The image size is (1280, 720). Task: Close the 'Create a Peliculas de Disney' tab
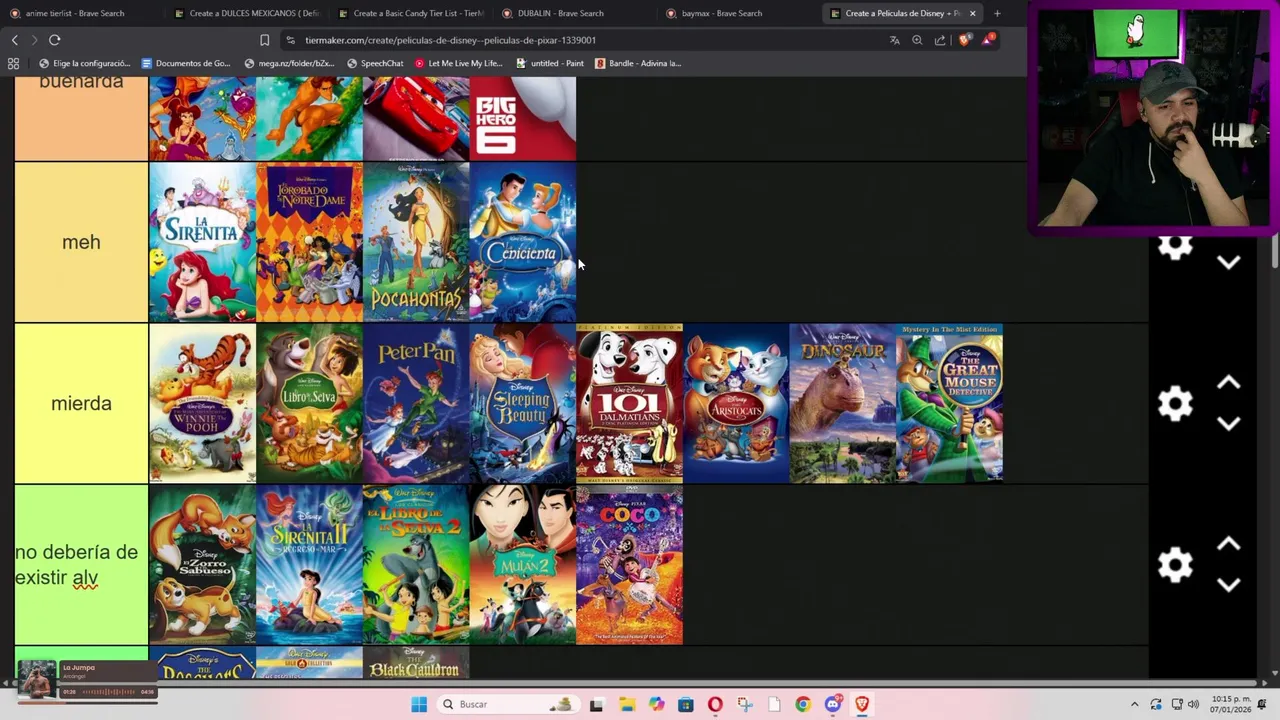click(x=972, y=13)
